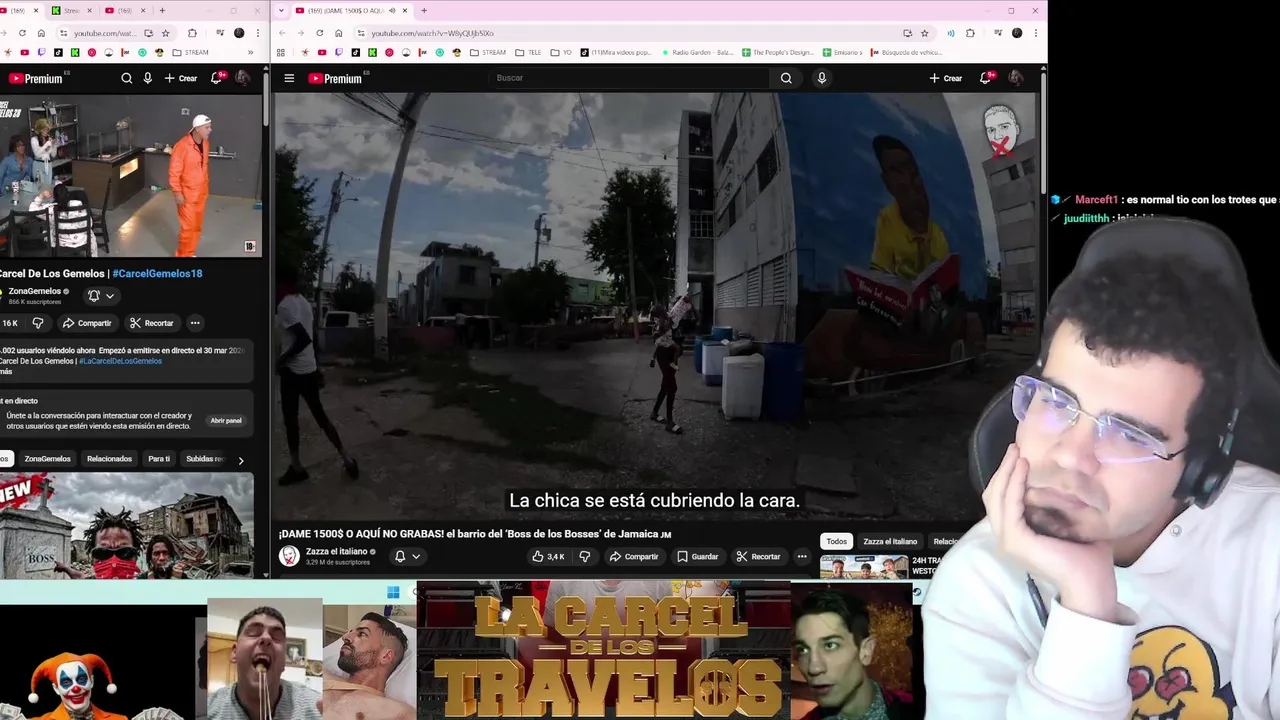The height and width of the screenshot is (720, 1280).
Task: Open the Radio Garden bookmark
Action: point(697,52)
